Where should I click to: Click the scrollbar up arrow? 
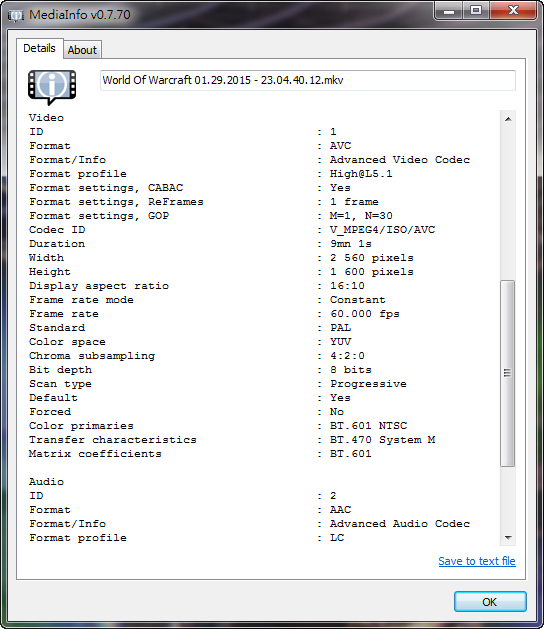pyautogui.click(x=508, y=119)
